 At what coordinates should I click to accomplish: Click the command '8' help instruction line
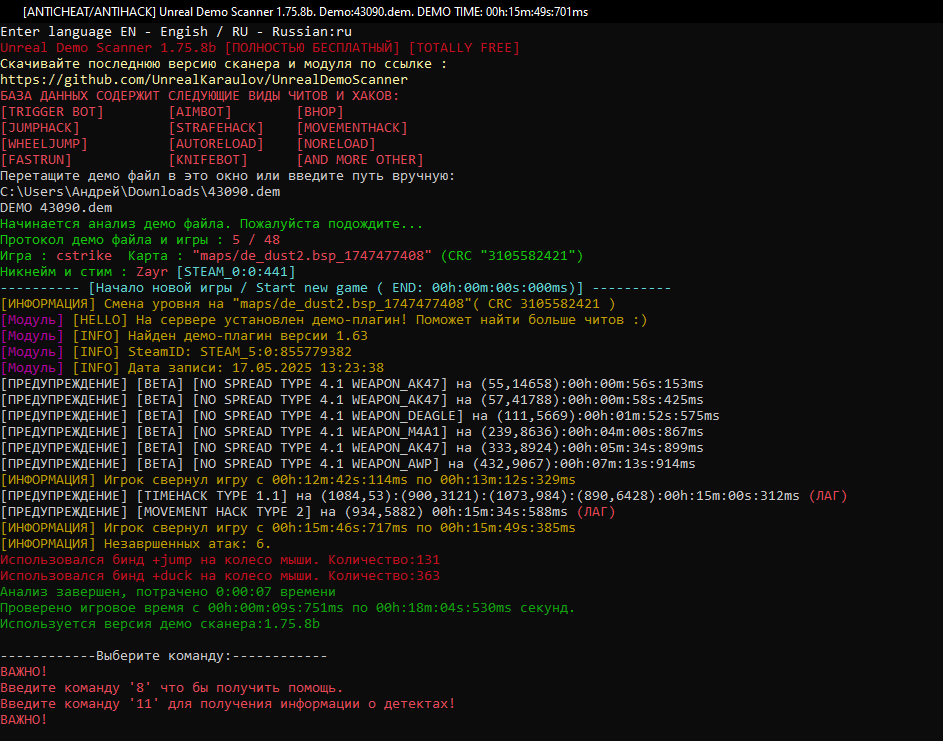172,687
